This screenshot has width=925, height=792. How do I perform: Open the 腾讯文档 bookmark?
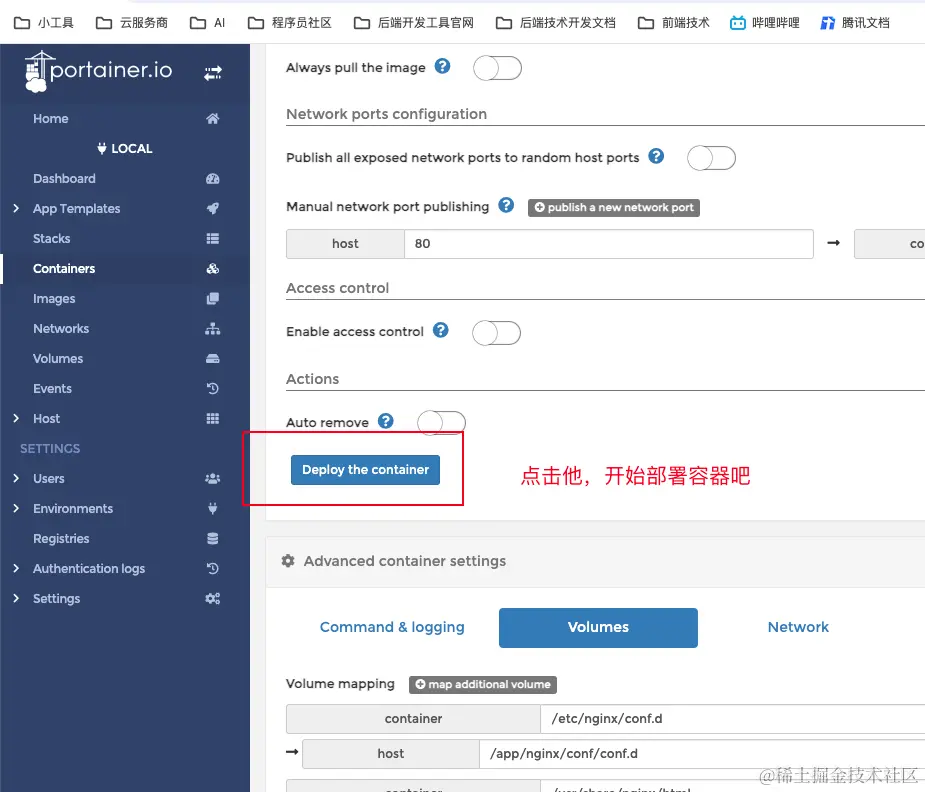(x=855, y=23)
